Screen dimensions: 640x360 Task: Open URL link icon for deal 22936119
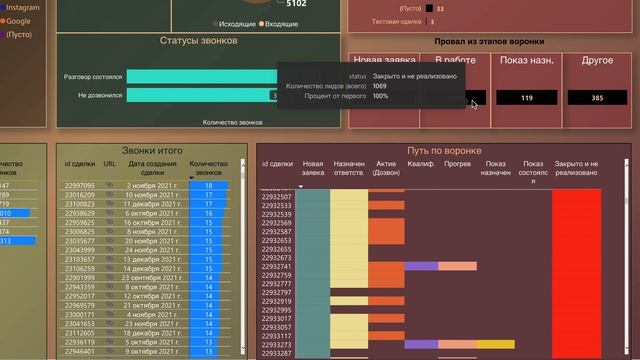(x=109, y=342)
